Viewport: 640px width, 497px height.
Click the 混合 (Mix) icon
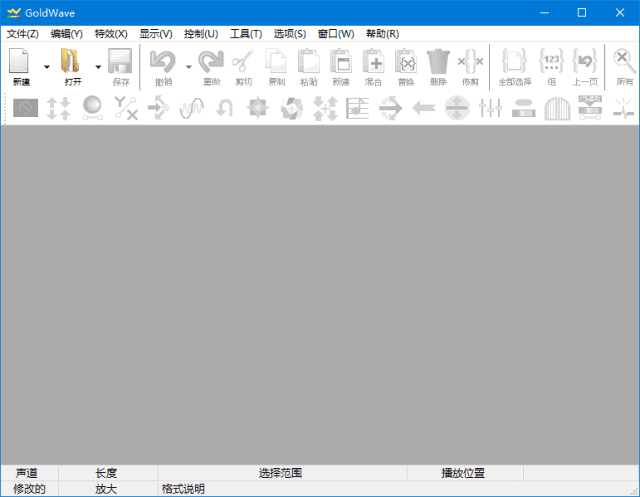tap(373, 61)
